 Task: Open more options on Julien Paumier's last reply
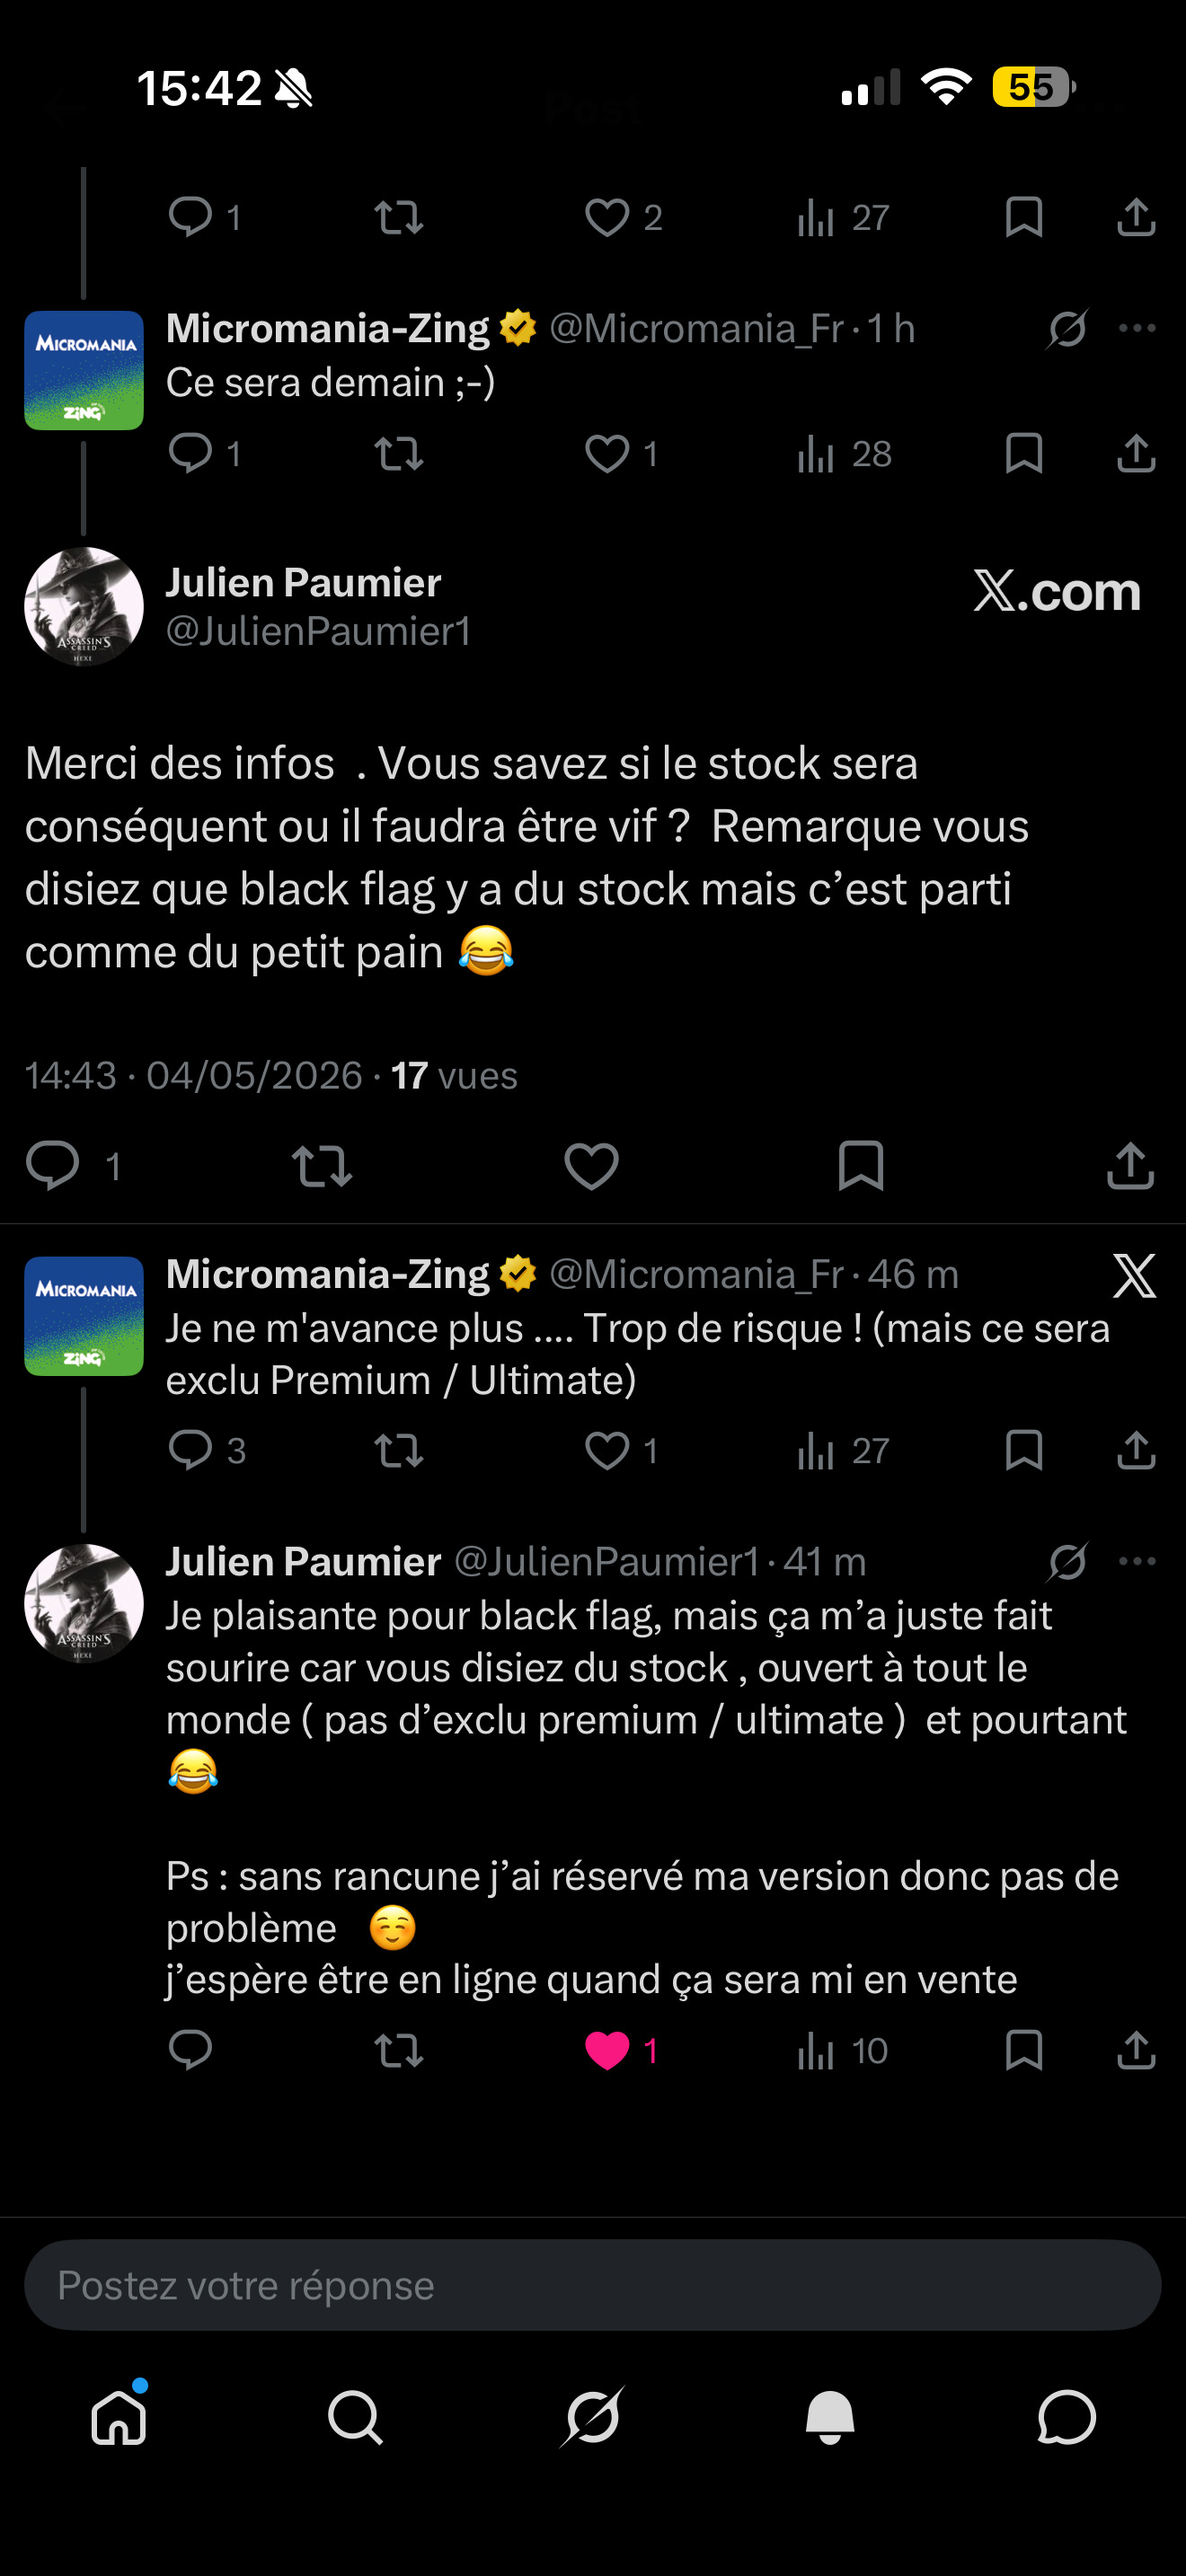(1137, 1561)
